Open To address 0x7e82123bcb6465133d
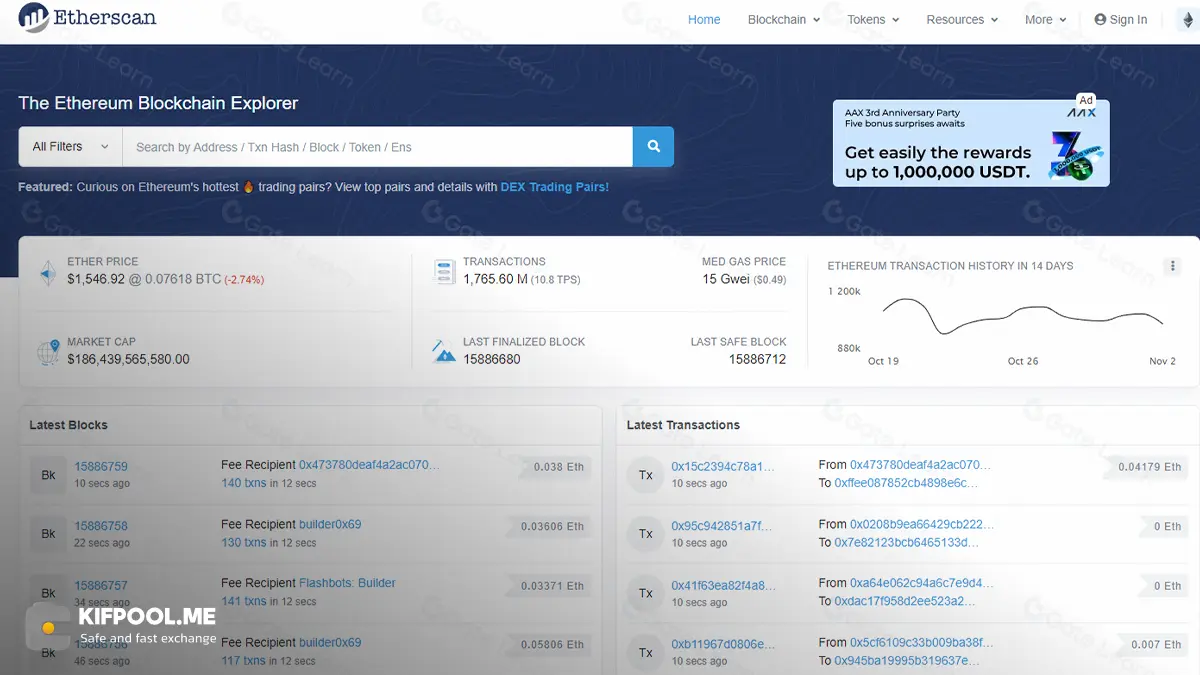The width and height of the screenshot is (1200, 675). tap(906, 542)
